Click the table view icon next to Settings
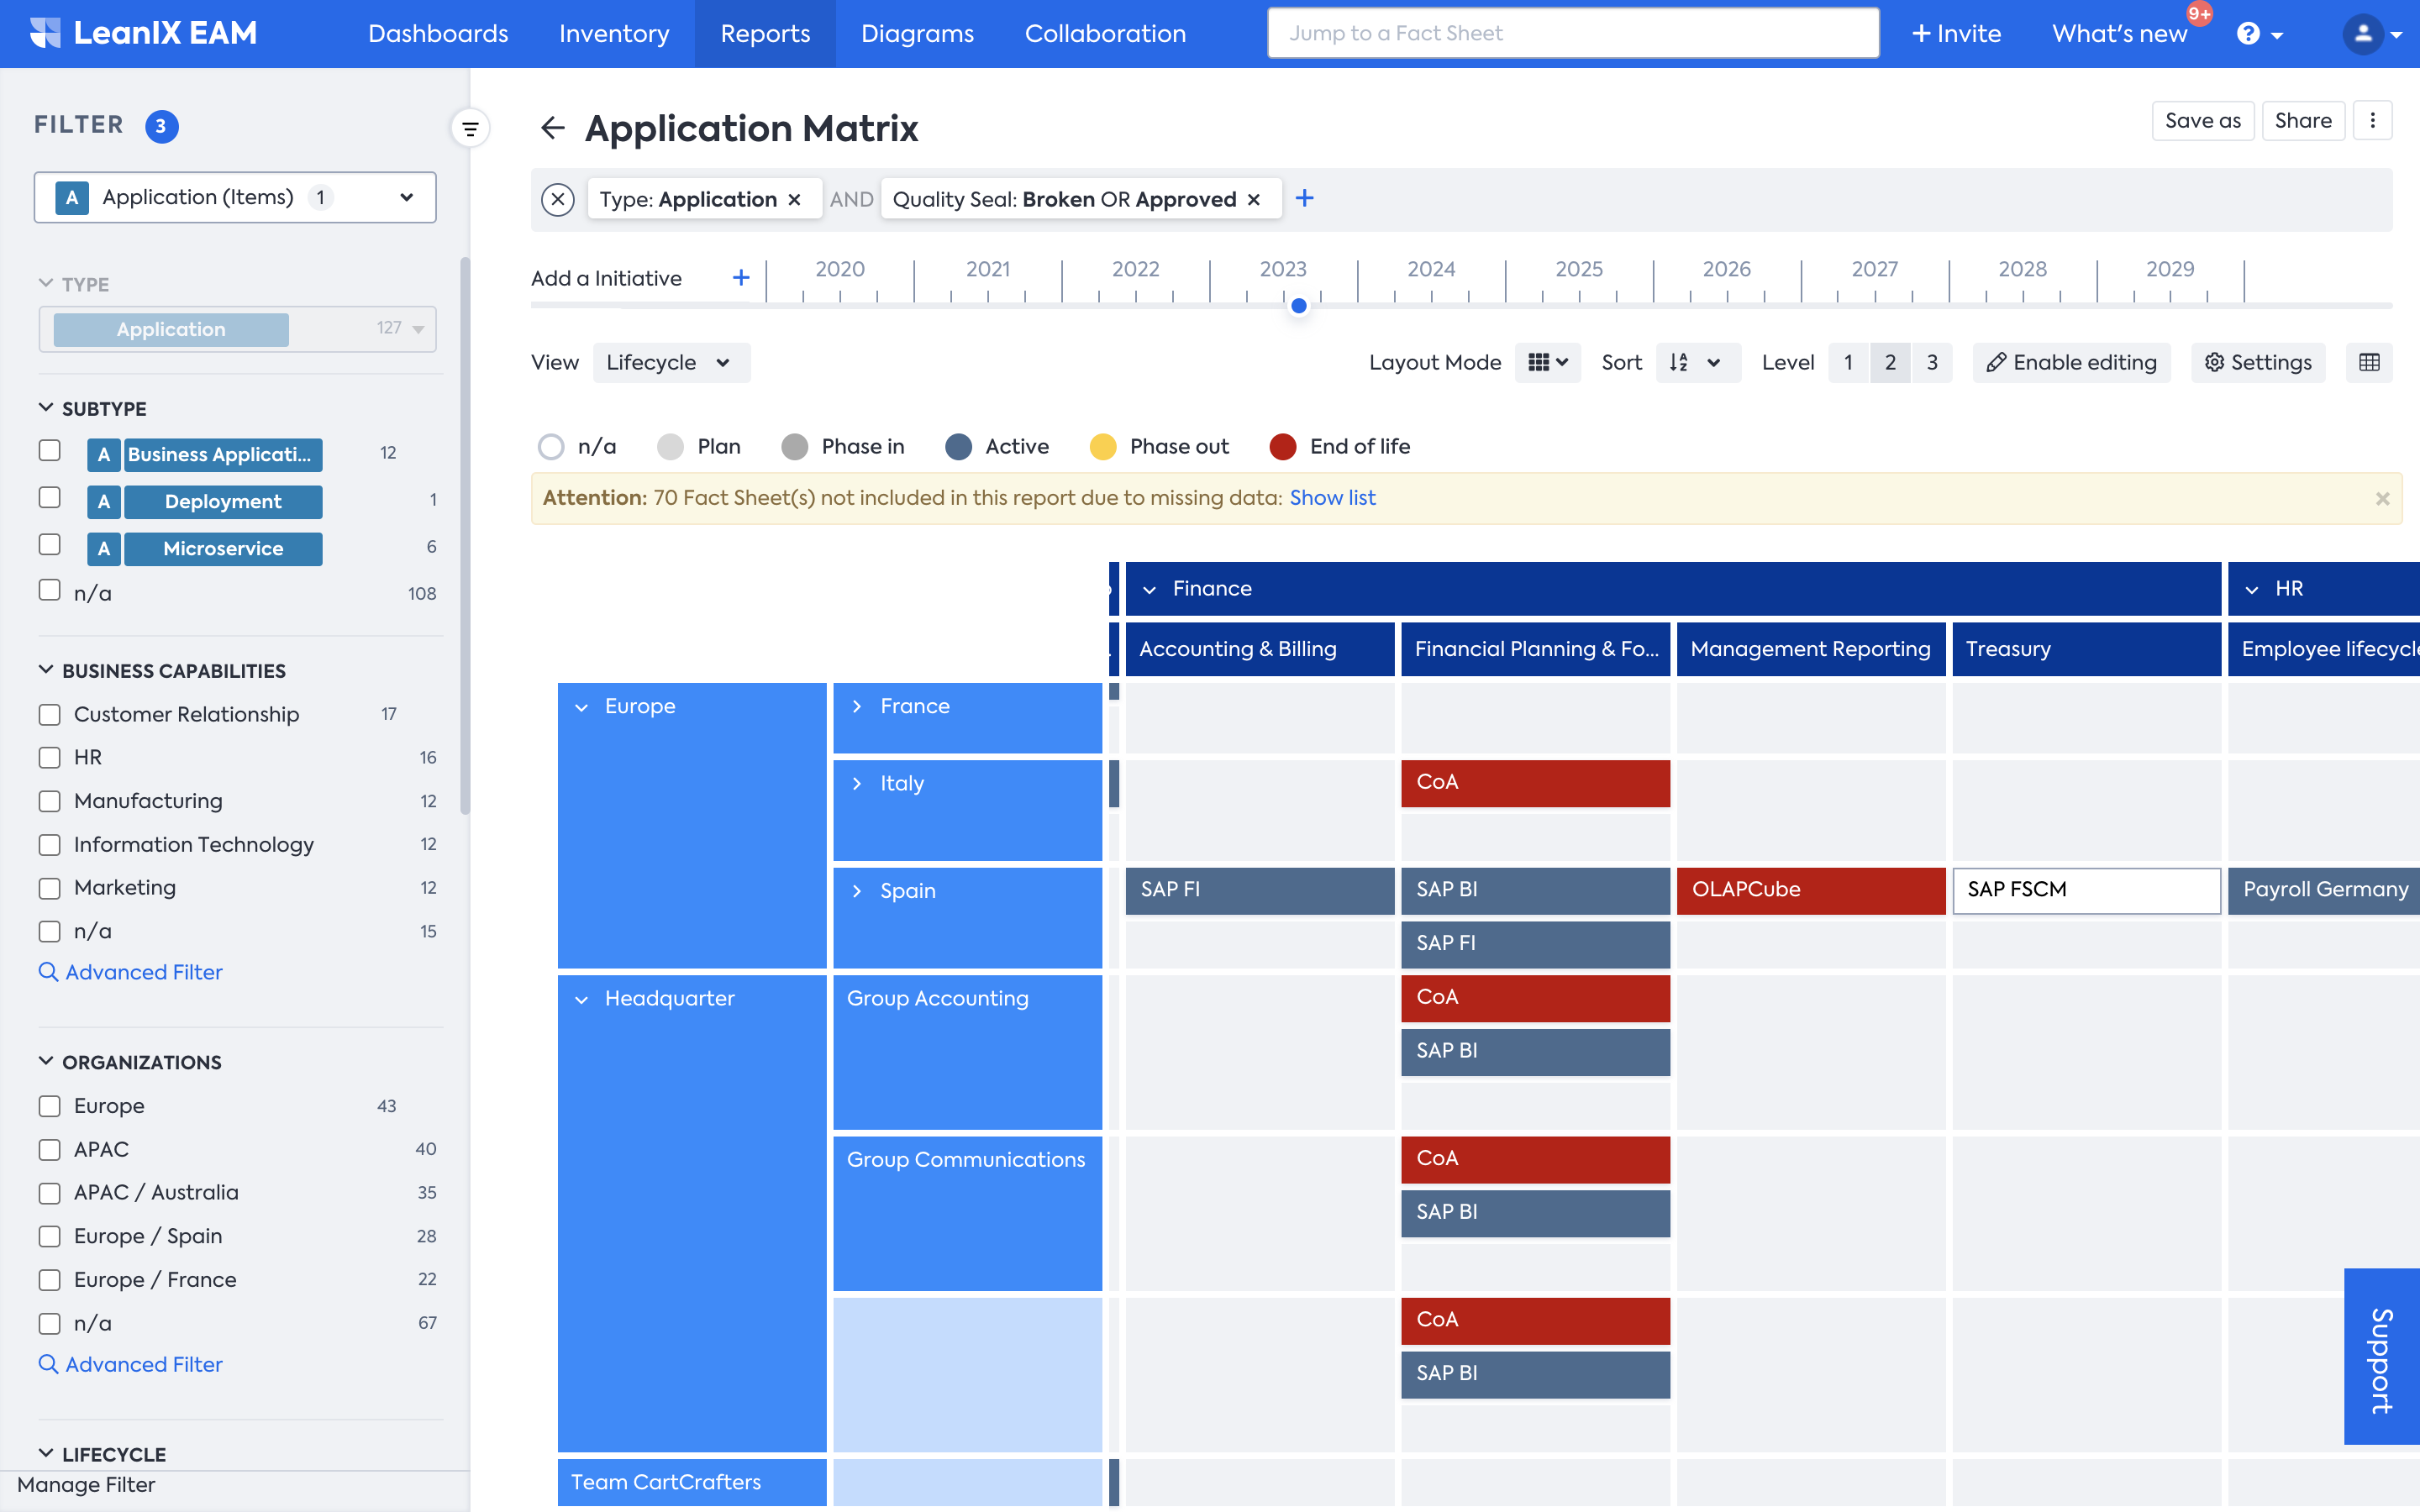Image resolution: width=2420 pixels, height=1512 pixels. (2369, 362)
